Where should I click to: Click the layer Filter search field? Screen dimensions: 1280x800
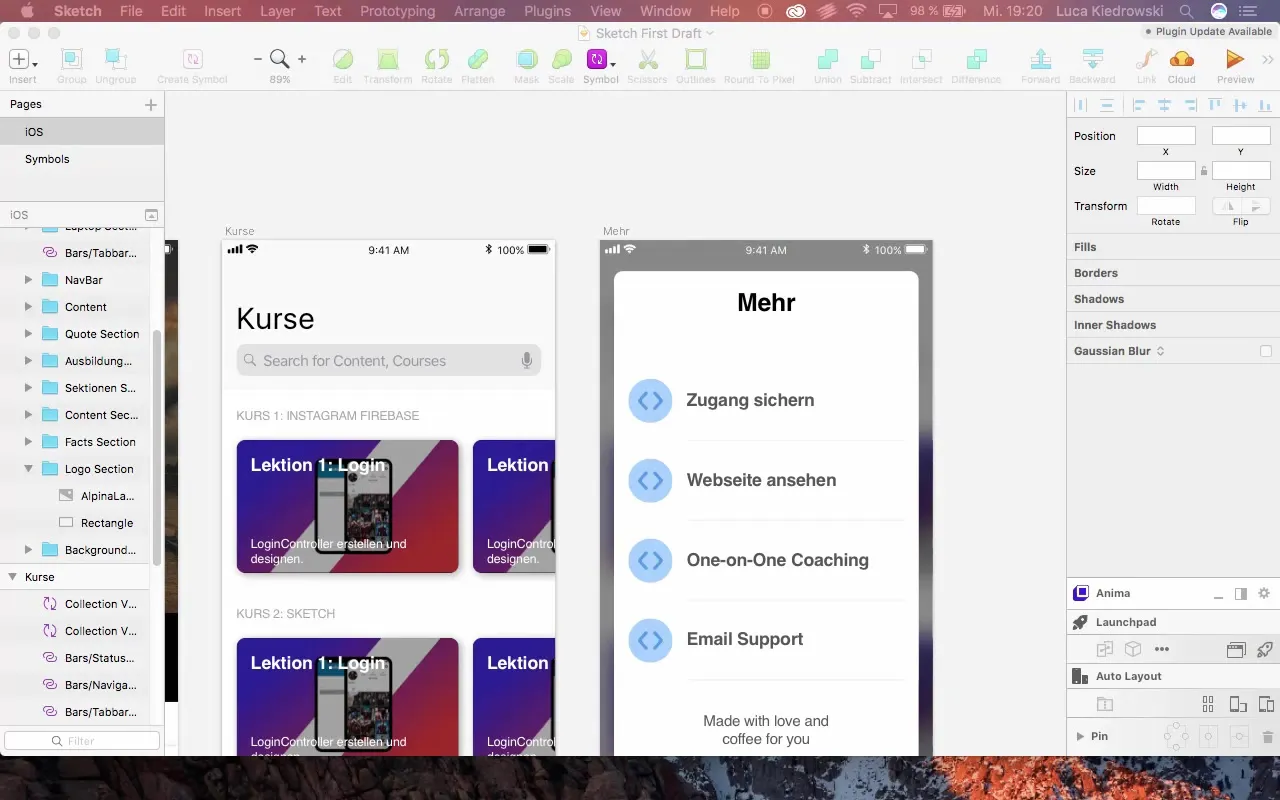[x=82, y=741]
